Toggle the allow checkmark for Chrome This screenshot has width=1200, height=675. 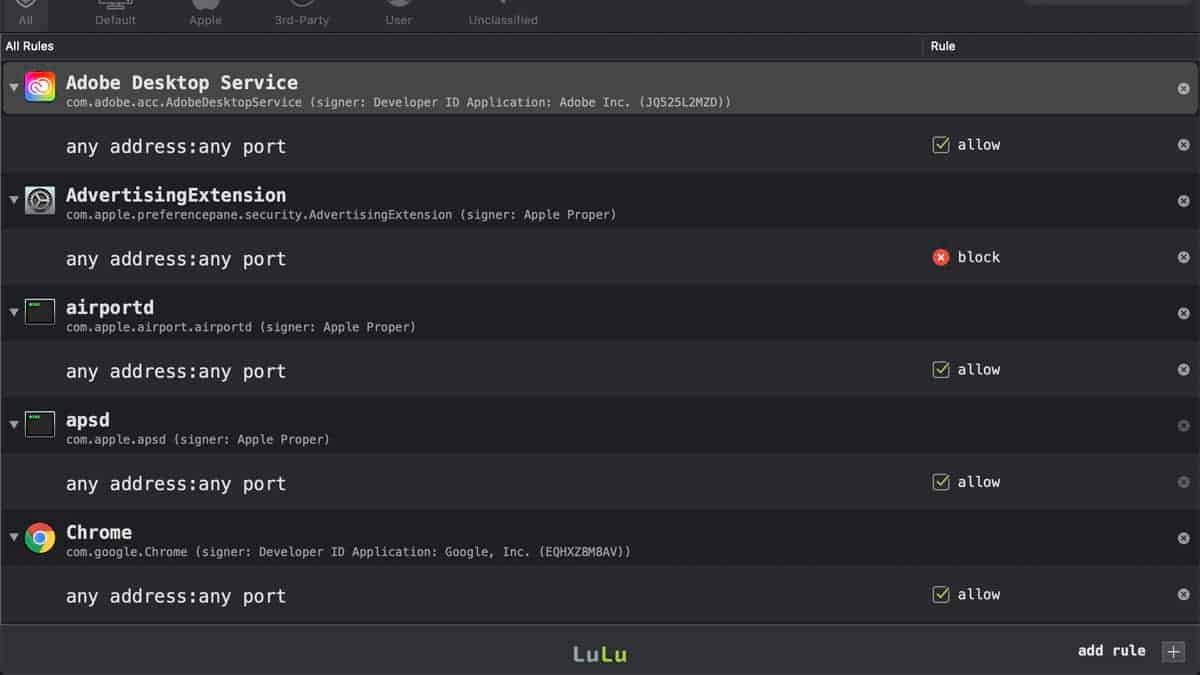click(940, 593)
